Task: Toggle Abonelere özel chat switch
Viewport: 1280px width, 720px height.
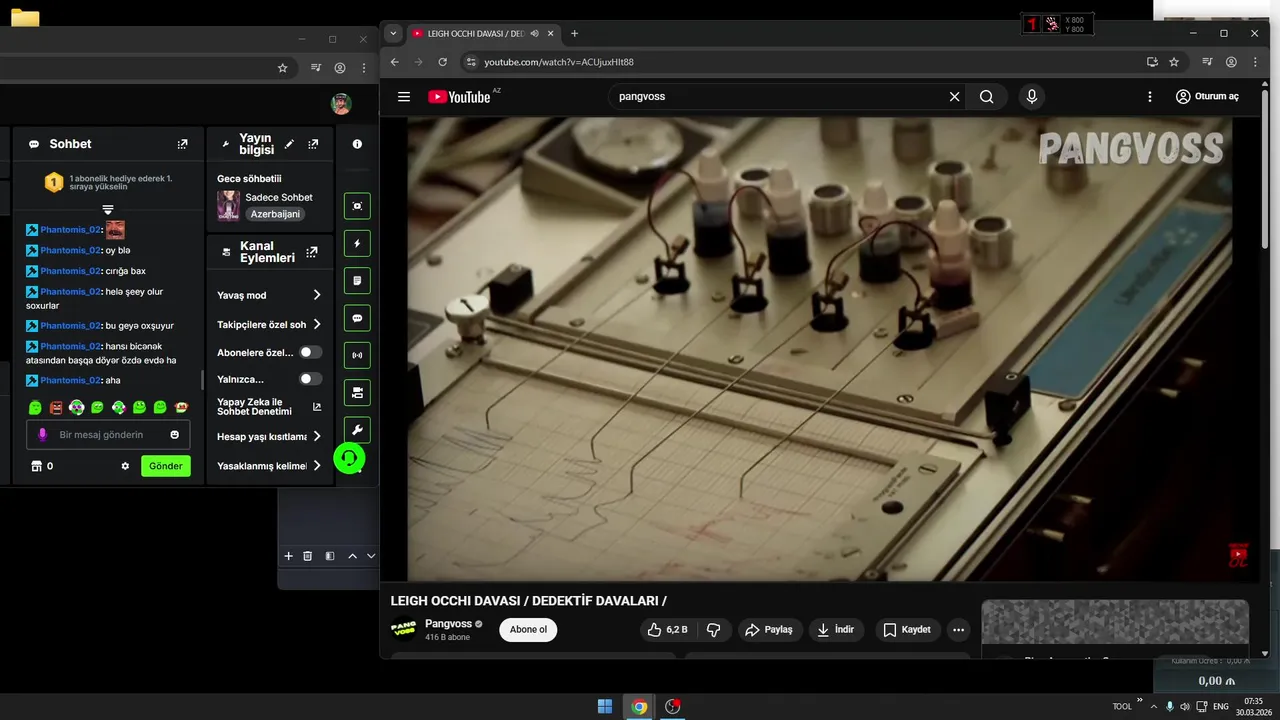Action: click(311, 352)
